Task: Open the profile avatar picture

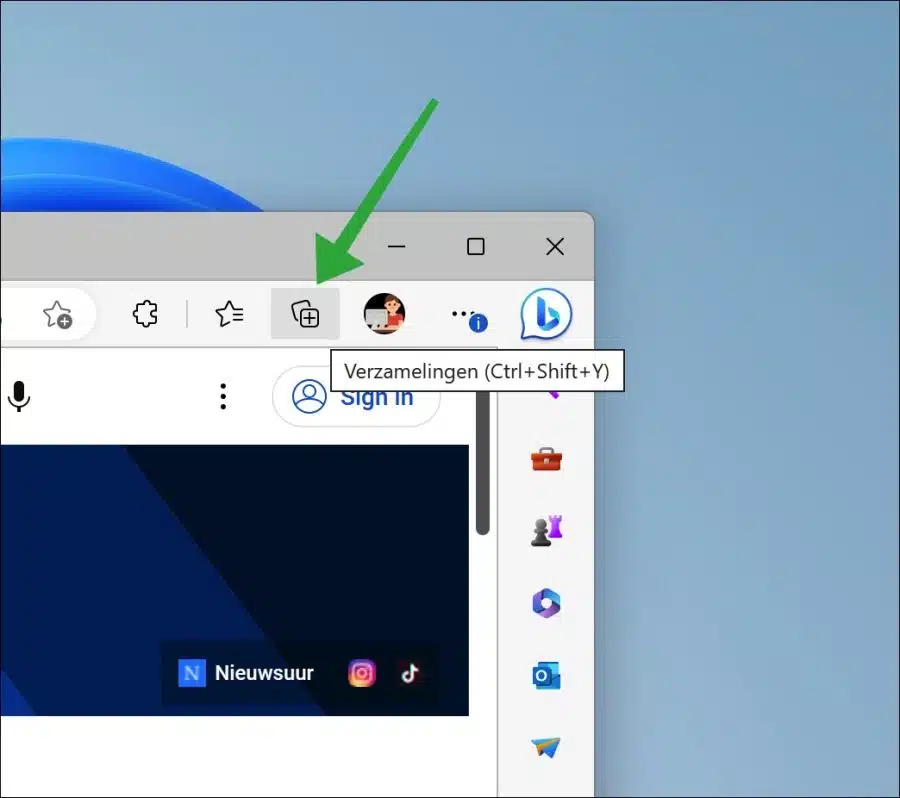Action: [x=385, y=313]
